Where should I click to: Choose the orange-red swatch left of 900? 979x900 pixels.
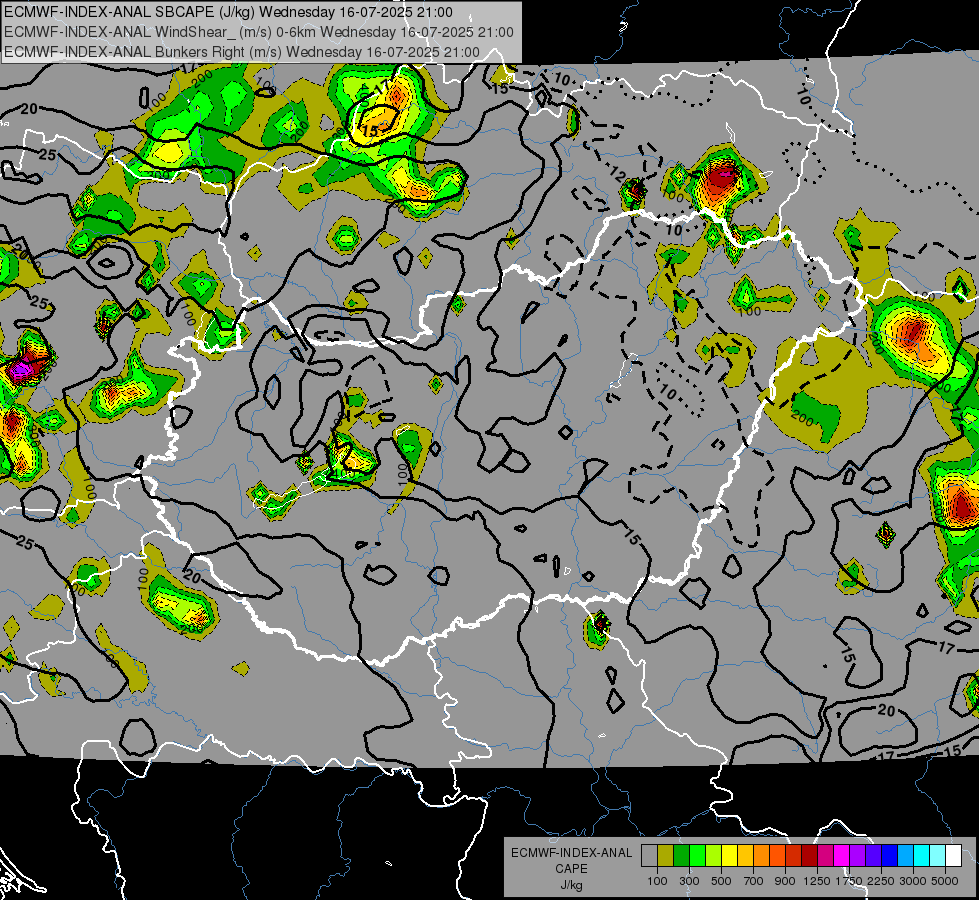[x=777, y=856]
